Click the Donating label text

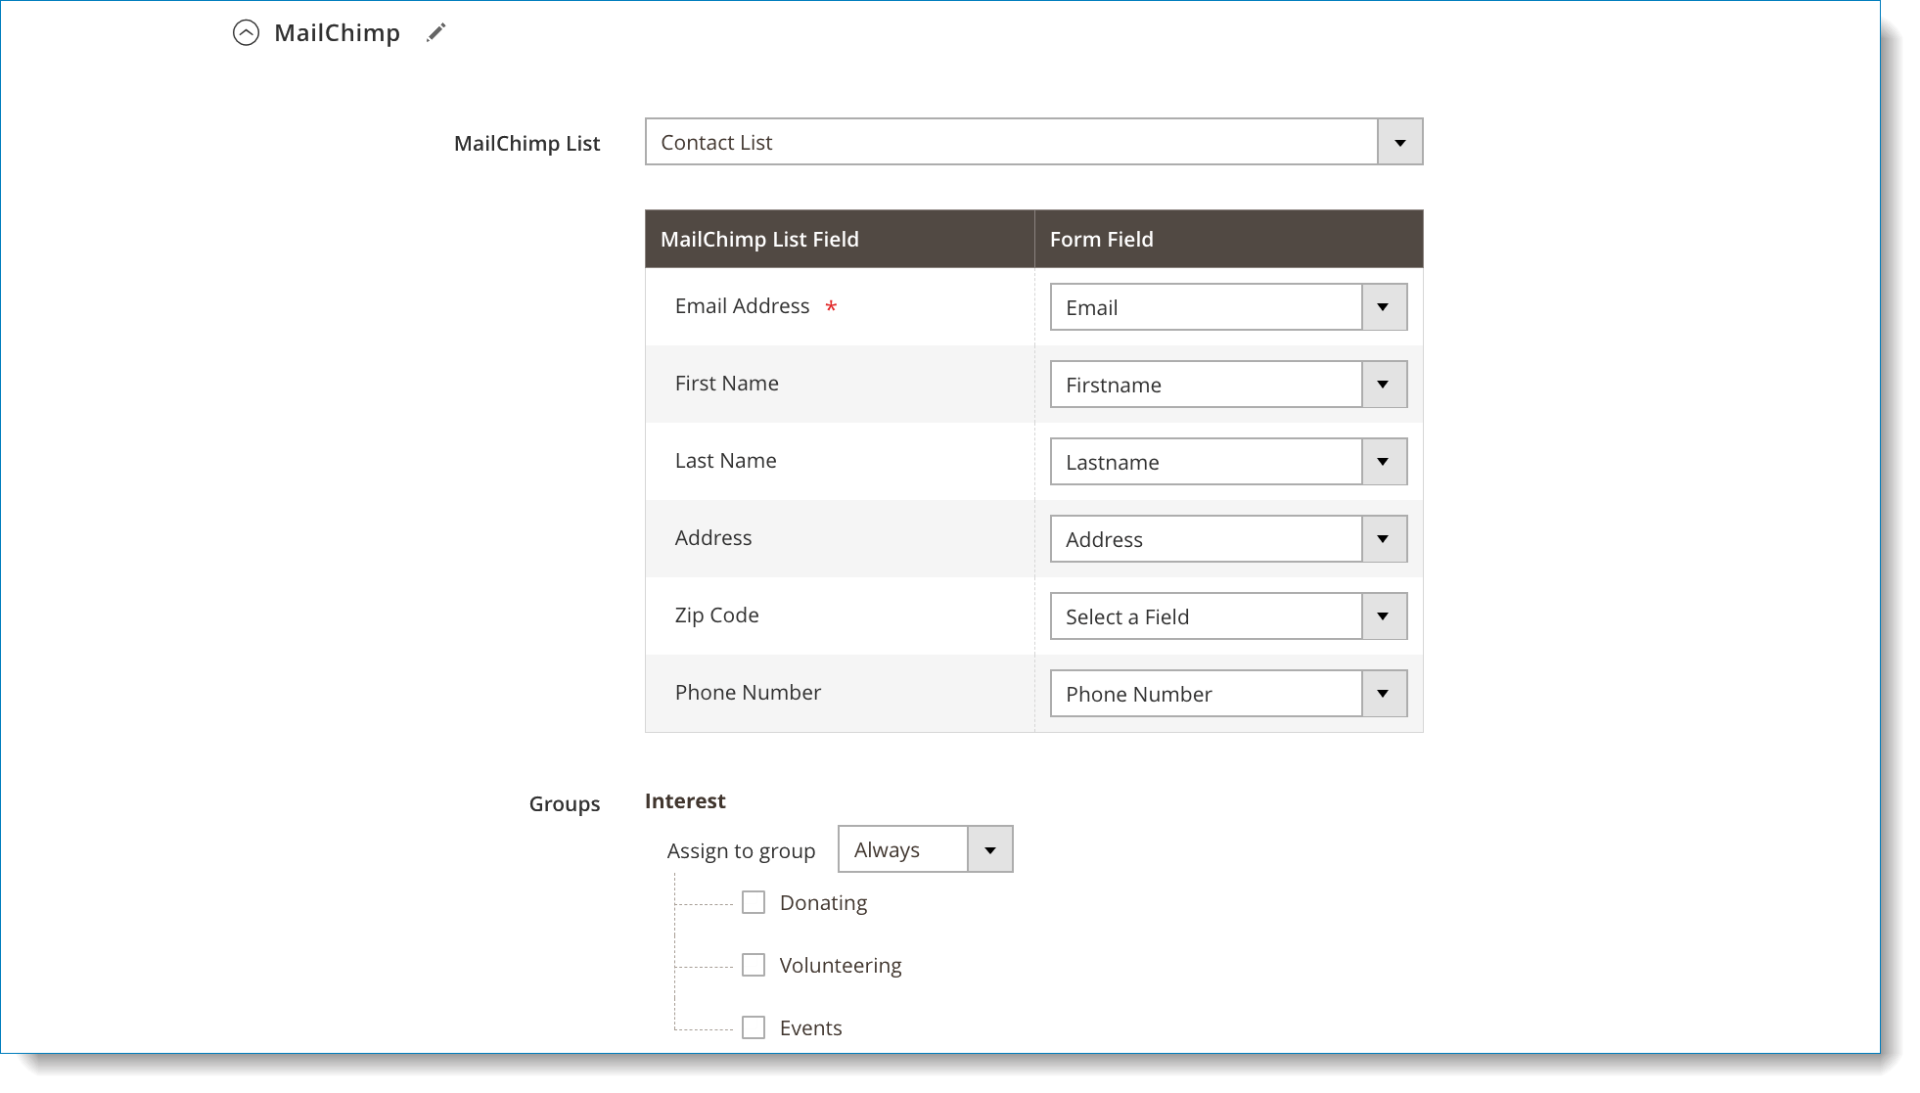point(823,903)
